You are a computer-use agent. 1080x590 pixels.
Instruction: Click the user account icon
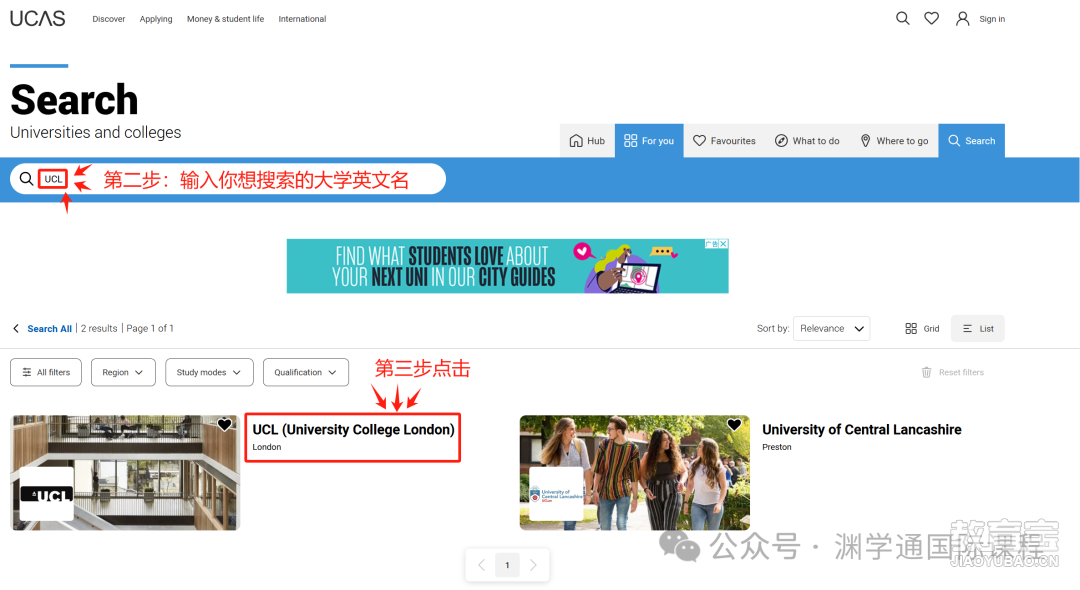(962, 19)
